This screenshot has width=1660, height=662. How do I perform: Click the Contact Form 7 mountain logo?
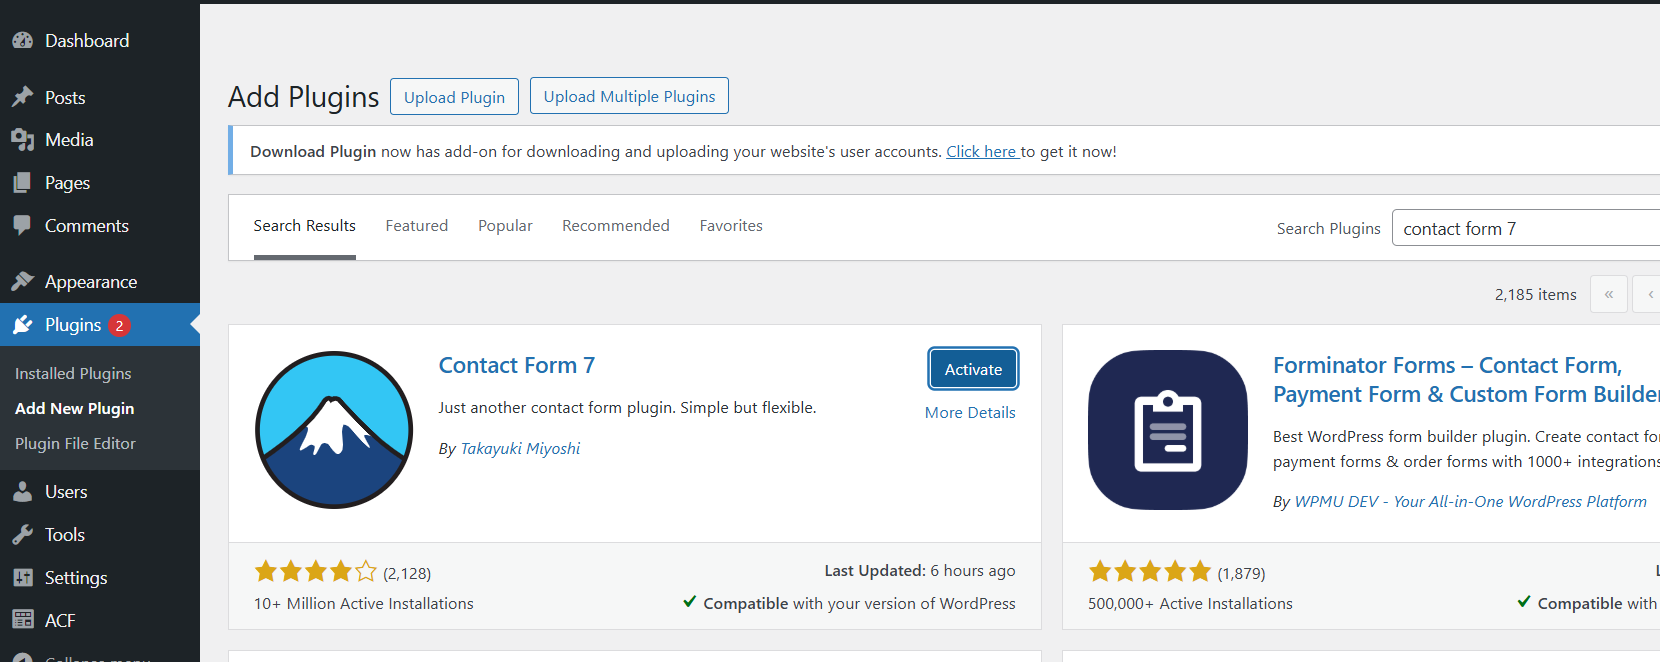[334, 430]
